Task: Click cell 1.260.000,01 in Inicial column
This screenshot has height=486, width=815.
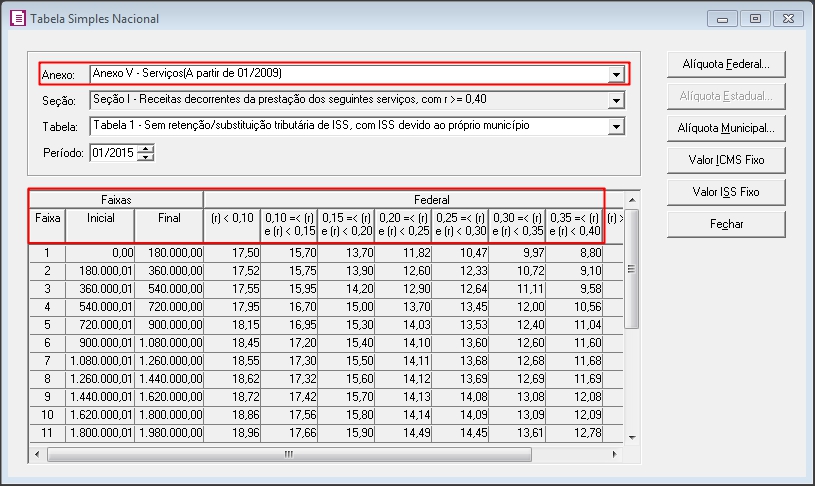Action: 100,379
